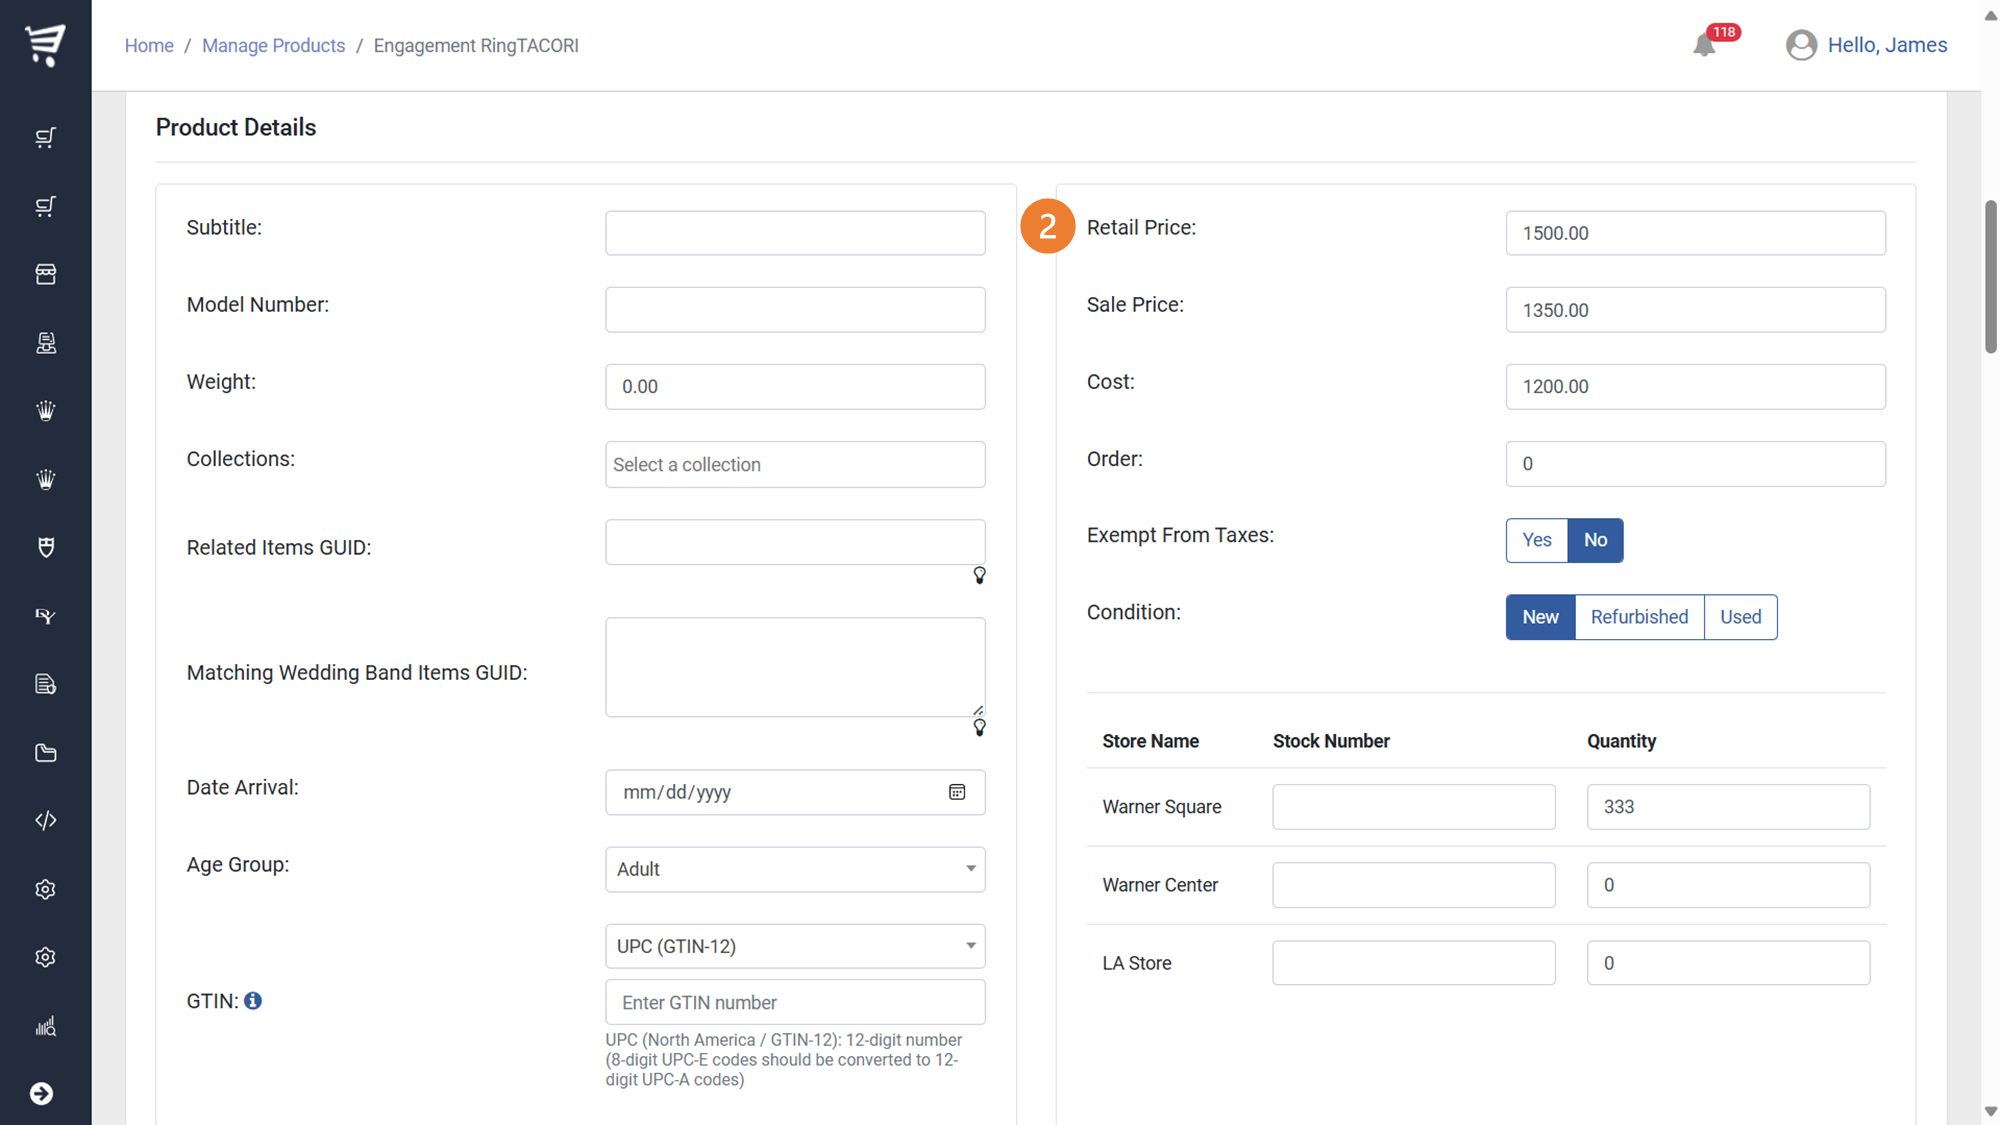Click the Cost field showing 1200.00
This screenshot has height=1125, width=2000.
pos(1696,386)
